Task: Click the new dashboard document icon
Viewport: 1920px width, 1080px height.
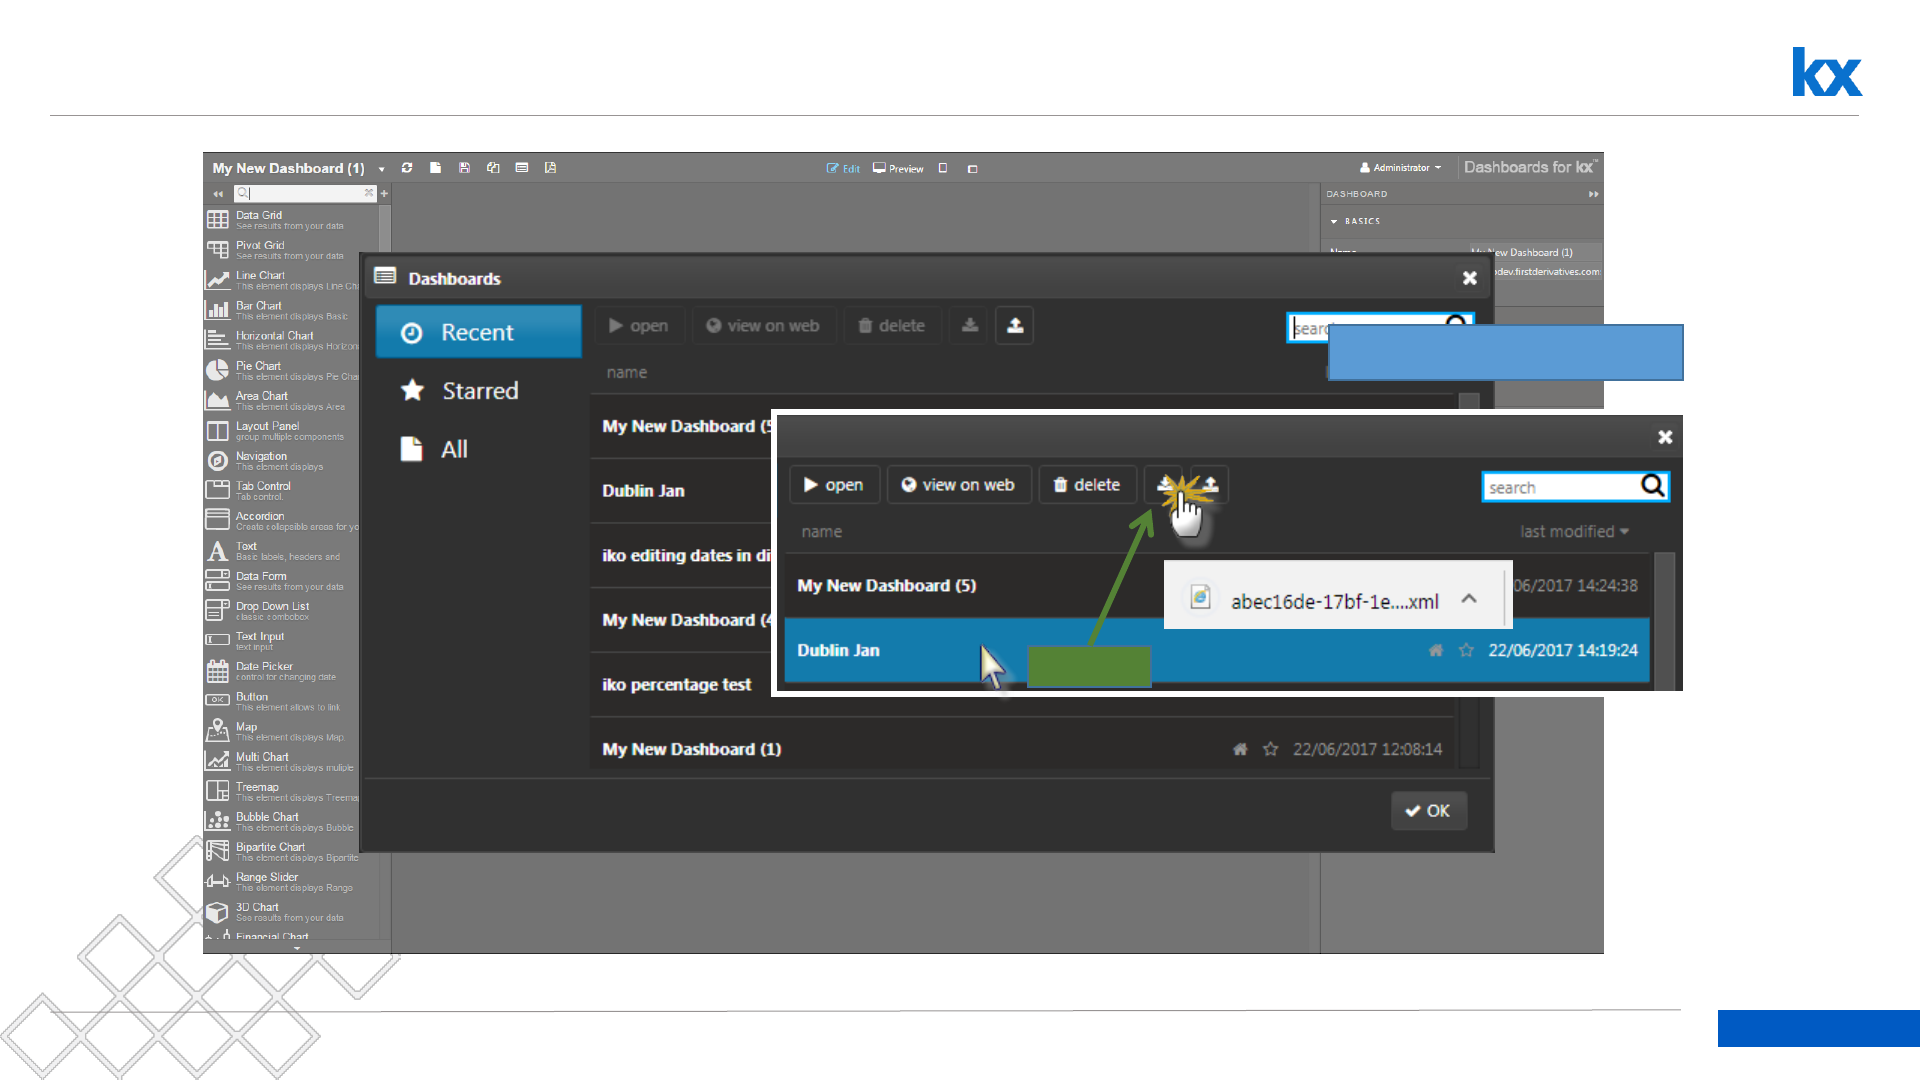Action: (435, 168)
